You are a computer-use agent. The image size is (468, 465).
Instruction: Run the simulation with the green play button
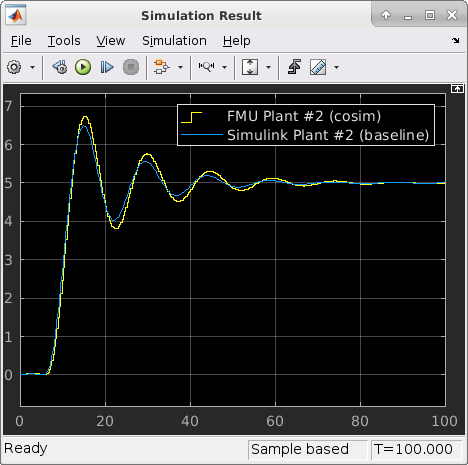[x=83, y=67]
